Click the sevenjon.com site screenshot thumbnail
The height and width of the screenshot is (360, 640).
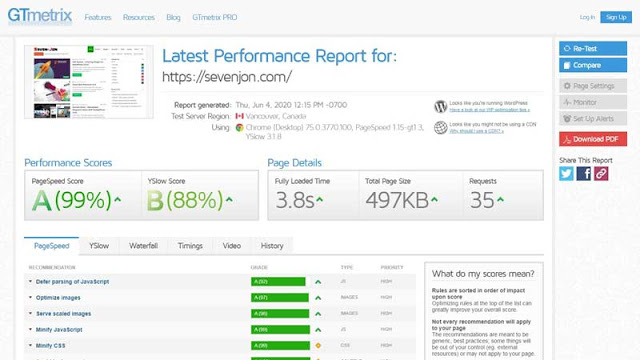tap(89, 82)
